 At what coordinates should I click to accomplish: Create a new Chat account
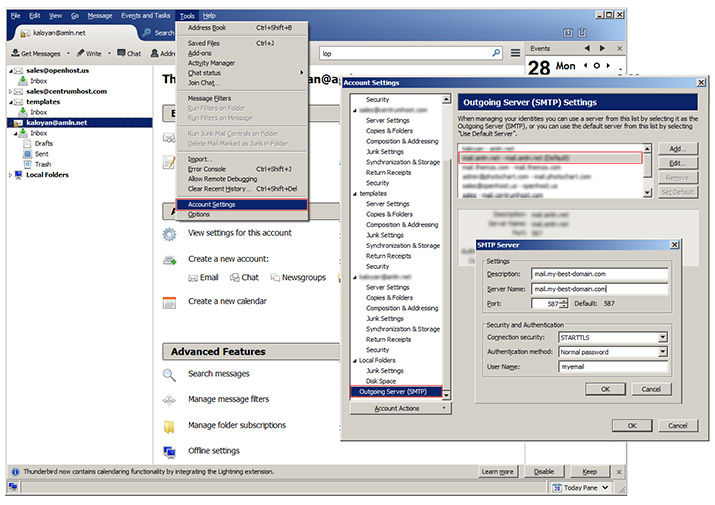[x=244, y=277]
